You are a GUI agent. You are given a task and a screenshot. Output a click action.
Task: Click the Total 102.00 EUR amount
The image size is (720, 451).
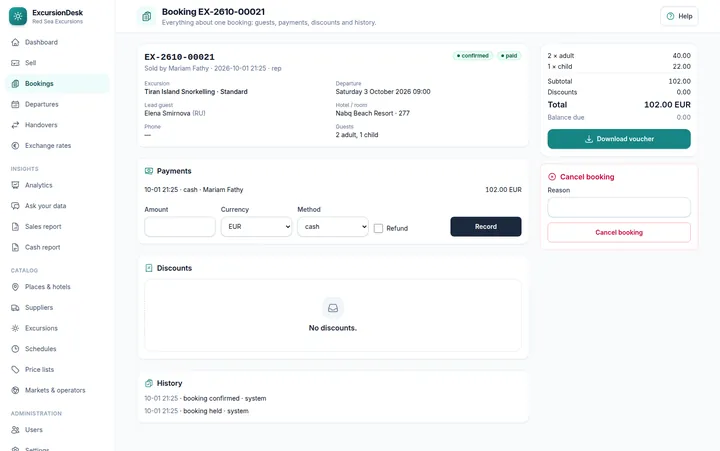[x=667, y=105]
